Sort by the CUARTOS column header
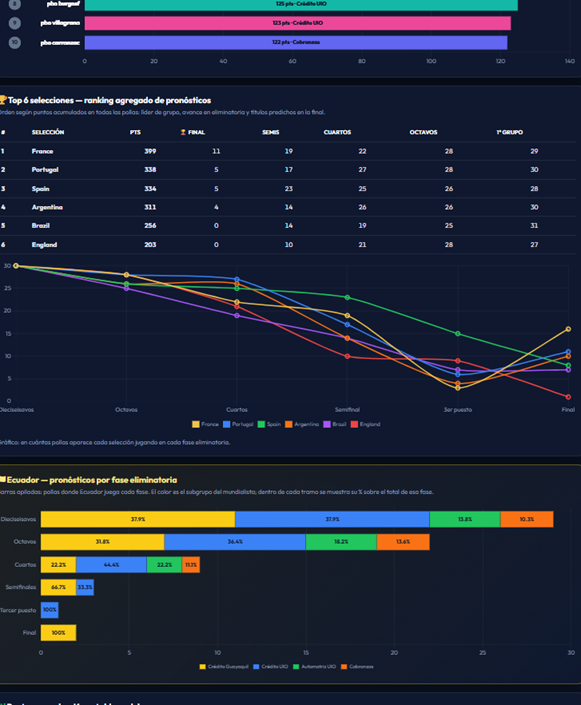 (337, 132)
